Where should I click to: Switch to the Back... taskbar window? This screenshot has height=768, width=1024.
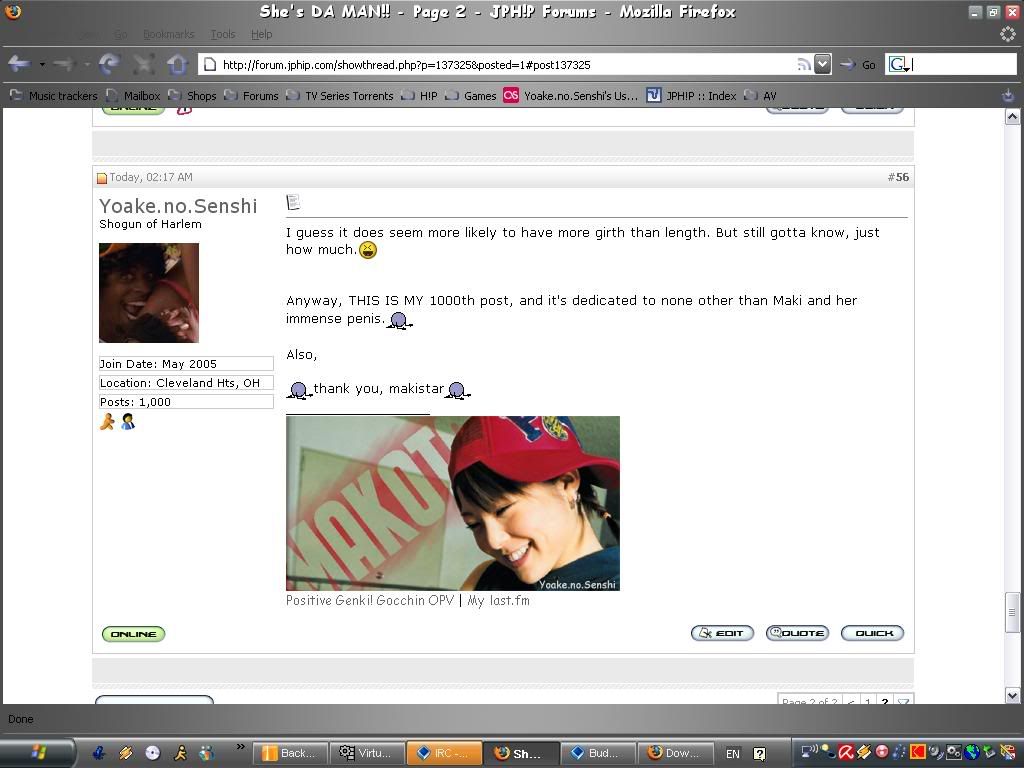tap(289, 753)
